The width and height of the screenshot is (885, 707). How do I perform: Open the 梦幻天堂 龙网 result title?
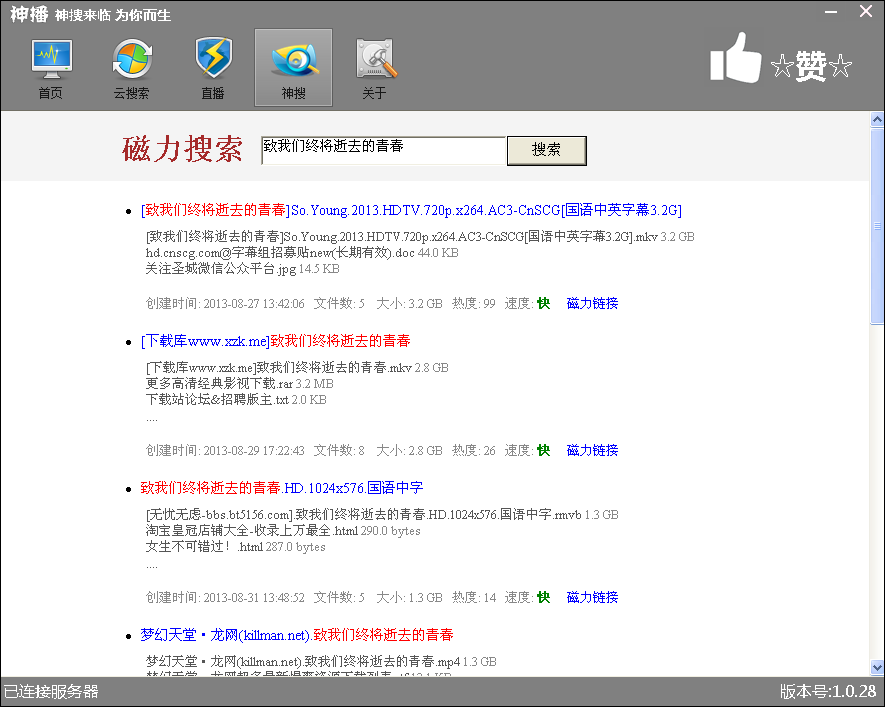coord(296,635)
